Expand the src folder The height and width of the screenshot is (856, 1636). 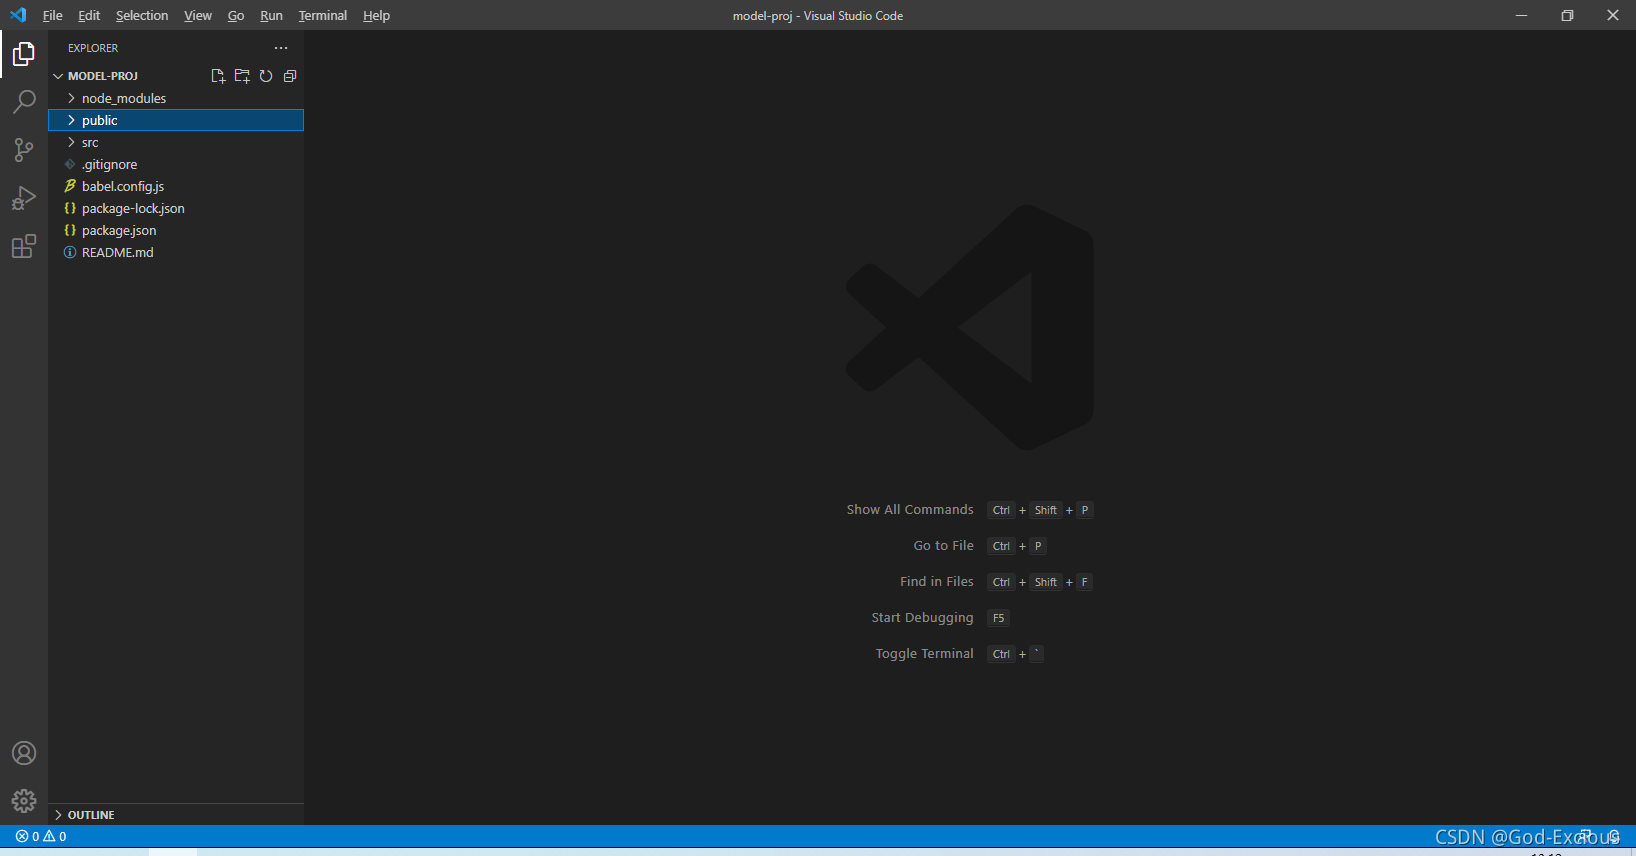pyautogui.click(x=176, y=142)
